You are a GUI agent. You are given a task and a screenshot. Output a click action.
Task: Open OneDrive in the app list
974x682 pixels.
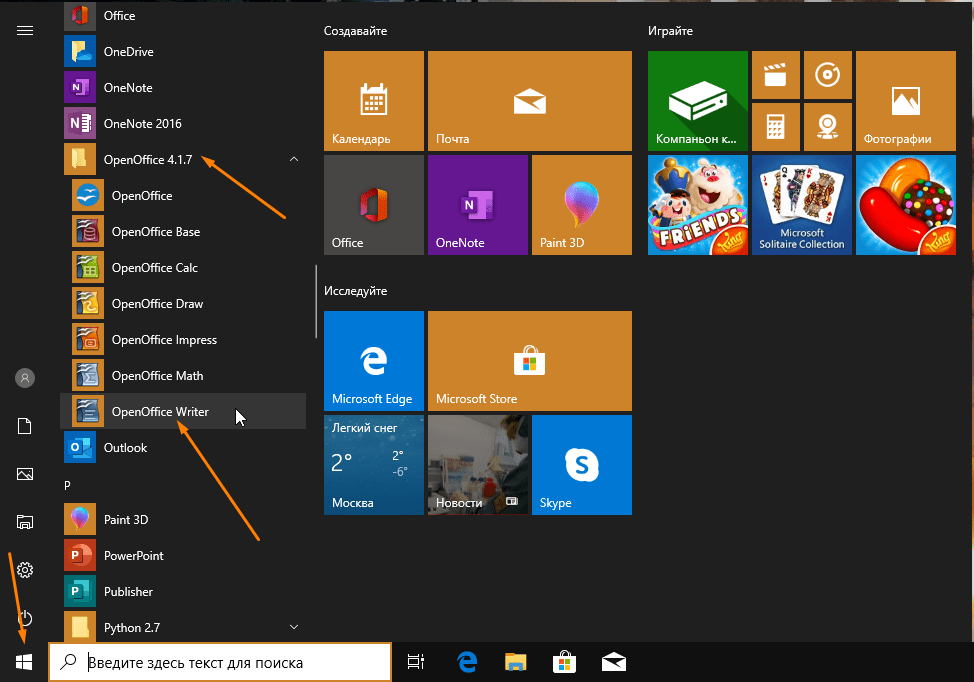(183, 52)
